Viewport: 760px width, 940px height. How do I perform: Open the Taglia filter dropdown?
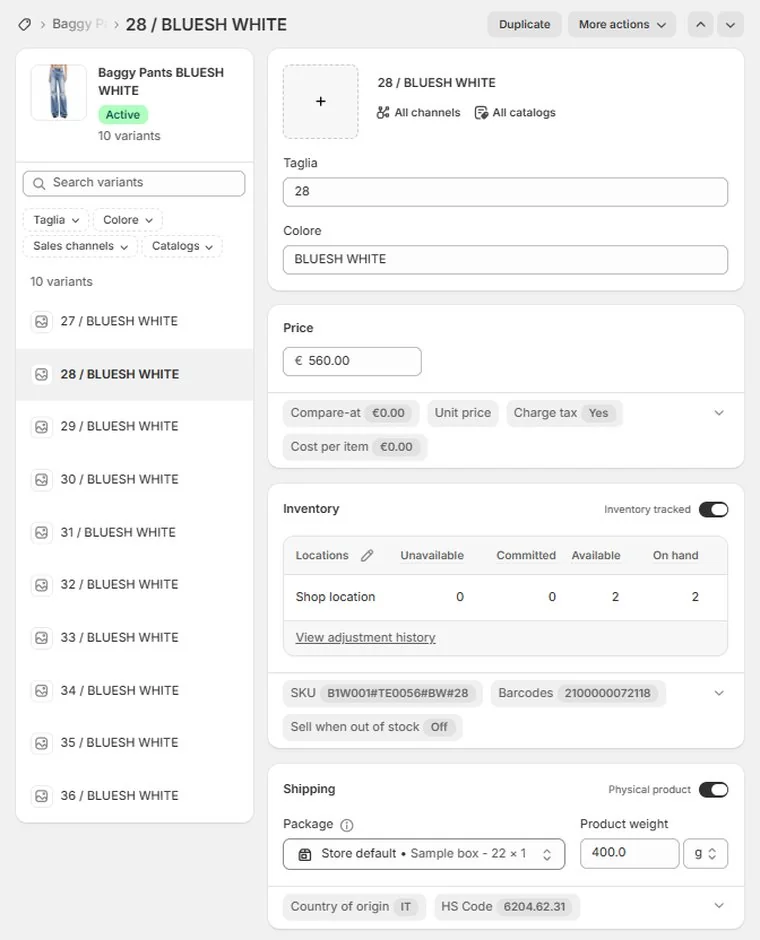(x=56, y=220)
